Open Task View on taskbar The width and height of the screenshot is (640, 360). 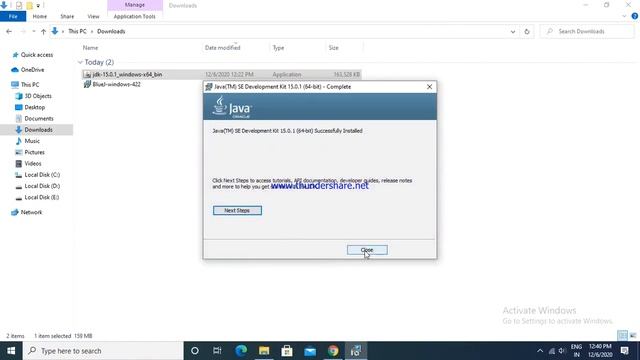[x=217, y=351]
